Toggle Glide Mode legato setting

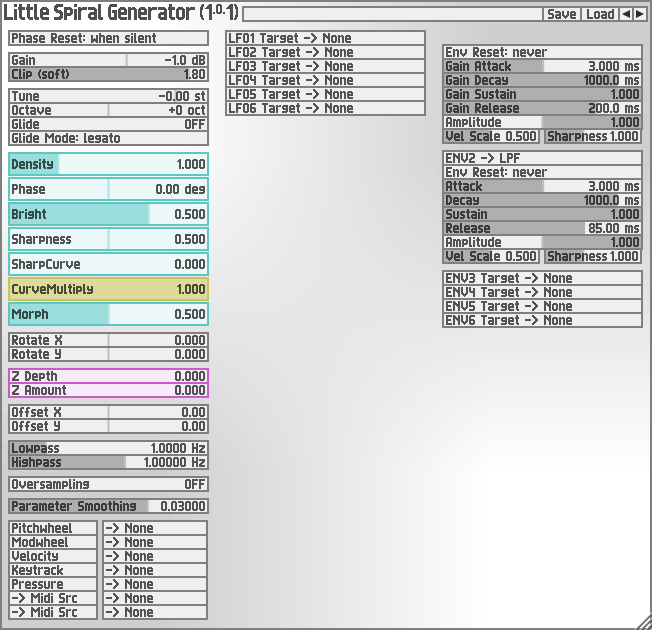[108, 138]
